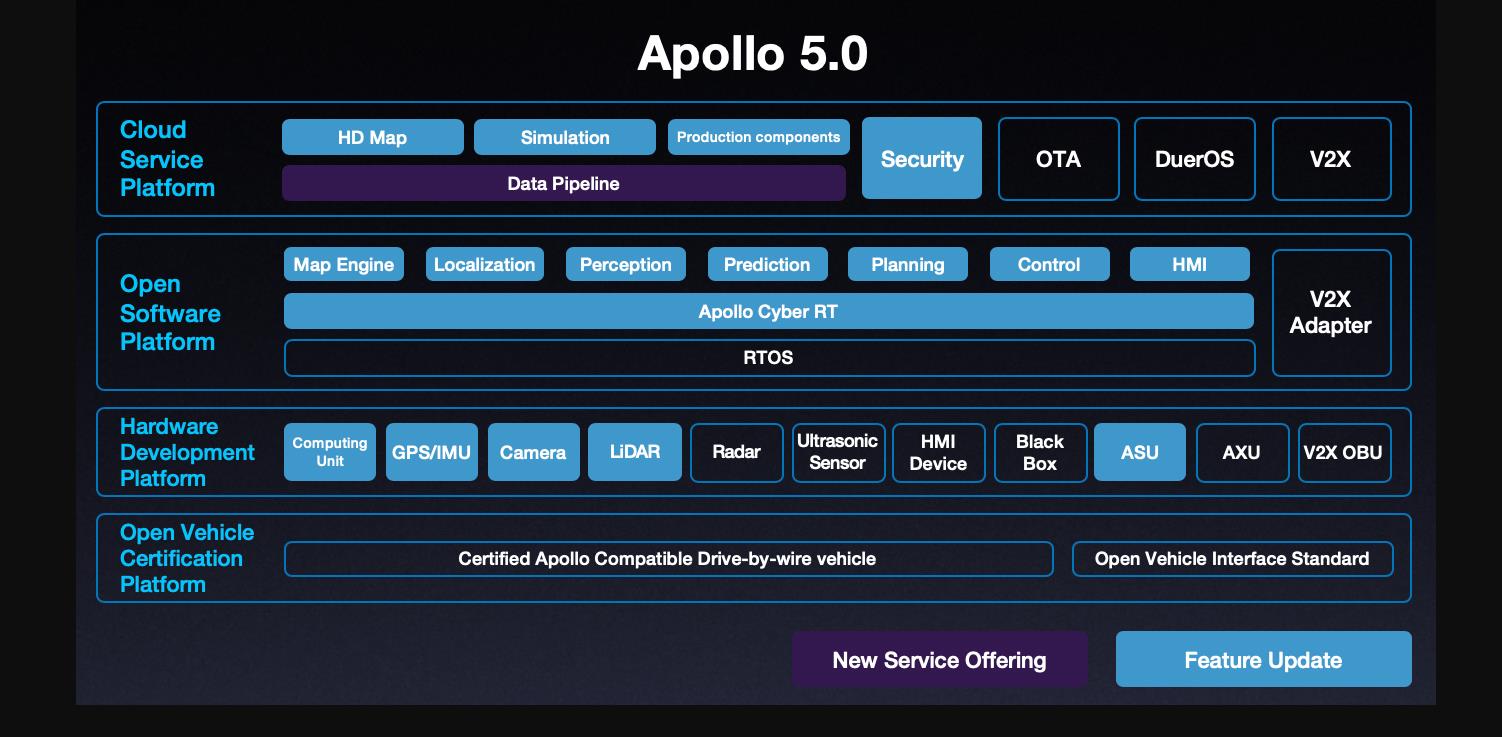Select the Radar box
The height and width of the screenshot is (737, 1502).
point(737,452)
